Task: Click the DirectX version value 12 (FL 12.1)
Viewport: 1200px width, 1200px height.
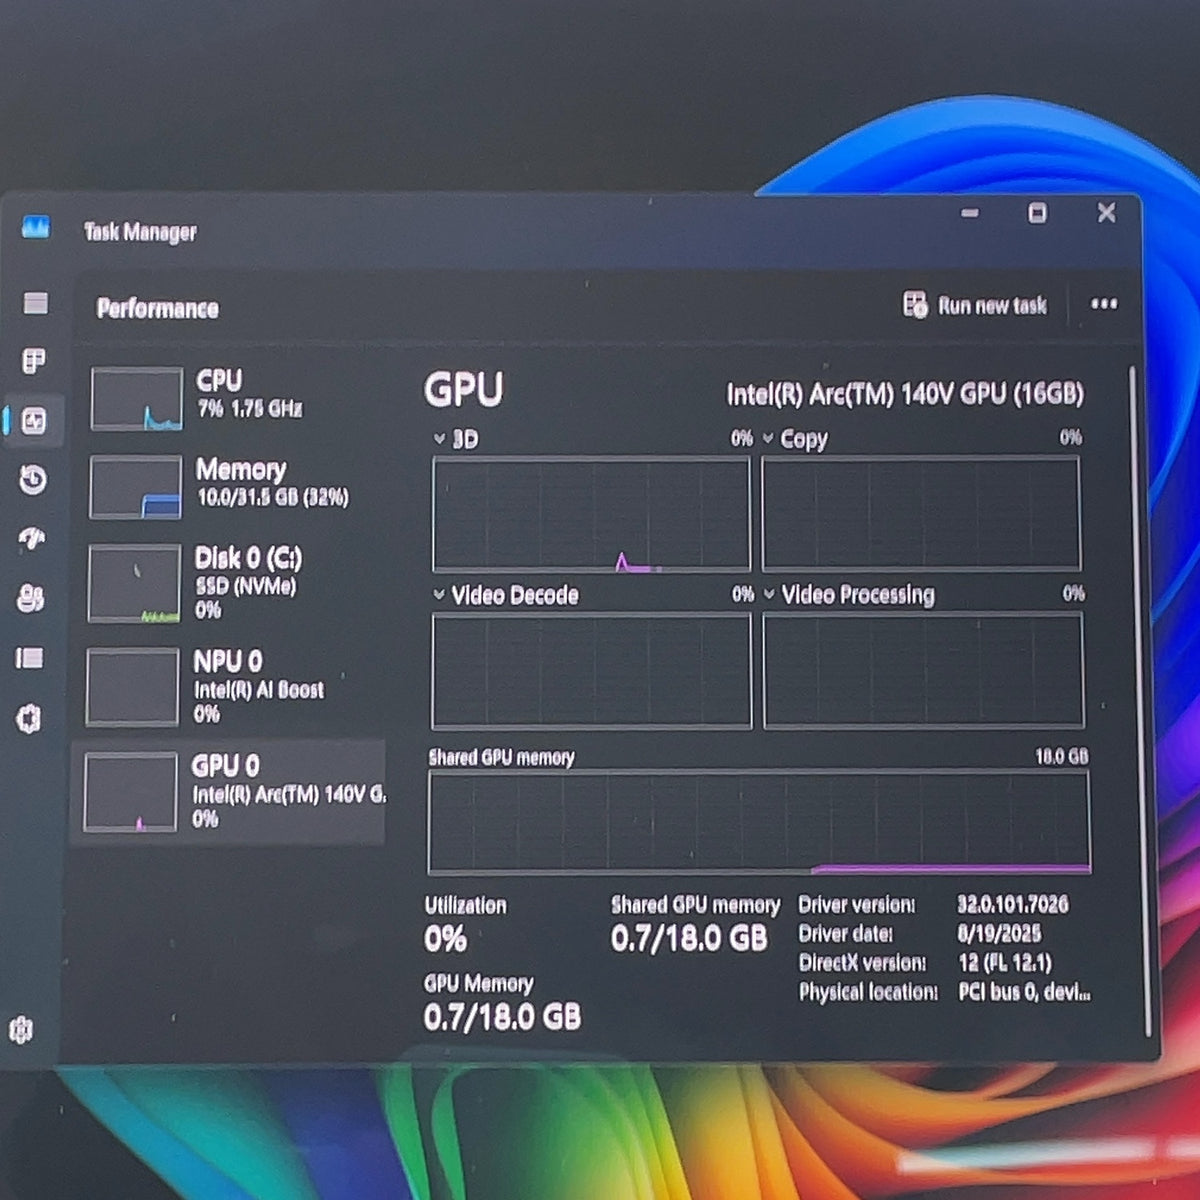Action: (1005, 962)
